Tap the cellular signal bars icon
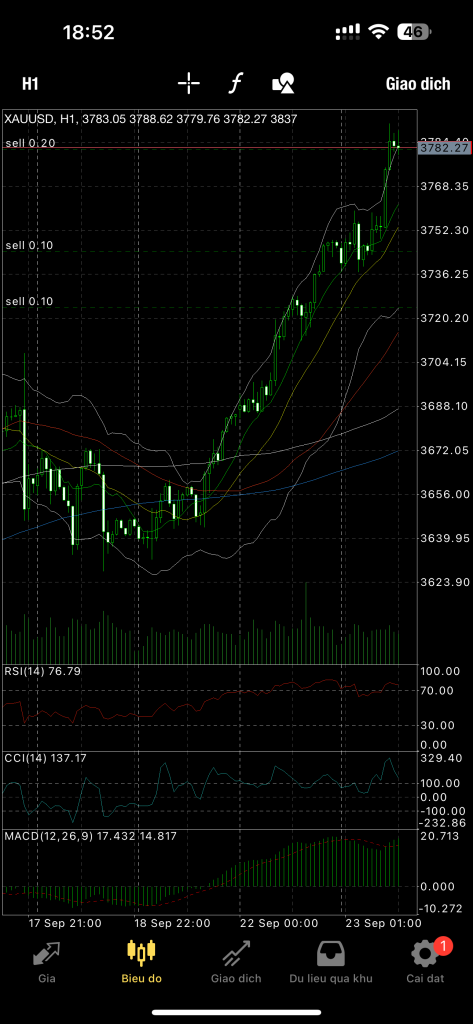Viewport: 473px width, 1024px height. click(x=348, y=31)
